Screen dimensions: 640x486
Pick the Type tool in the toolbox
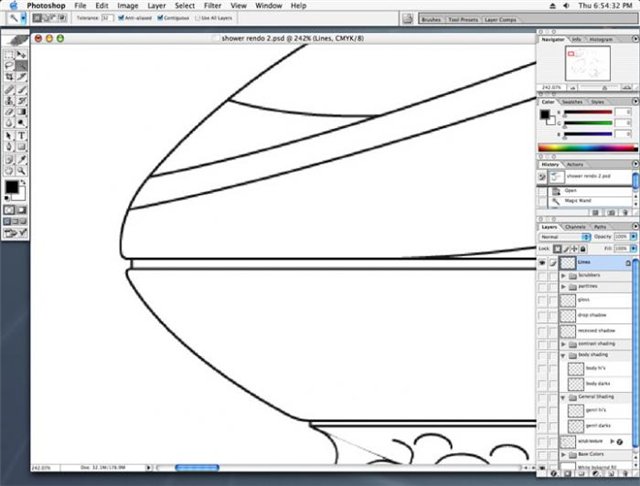point(21,135)
